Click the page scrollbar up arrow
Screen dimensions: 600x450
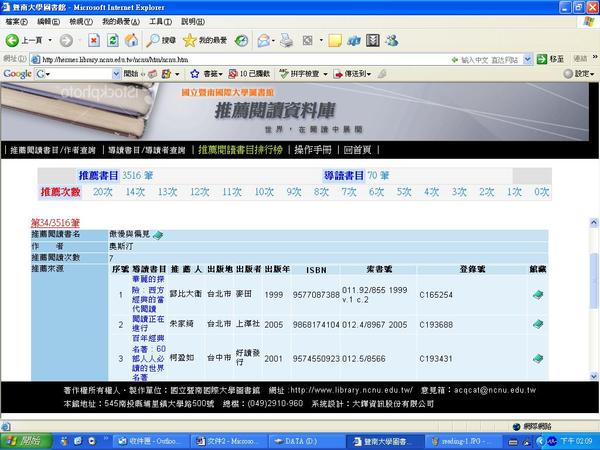[x=593, y=222]
